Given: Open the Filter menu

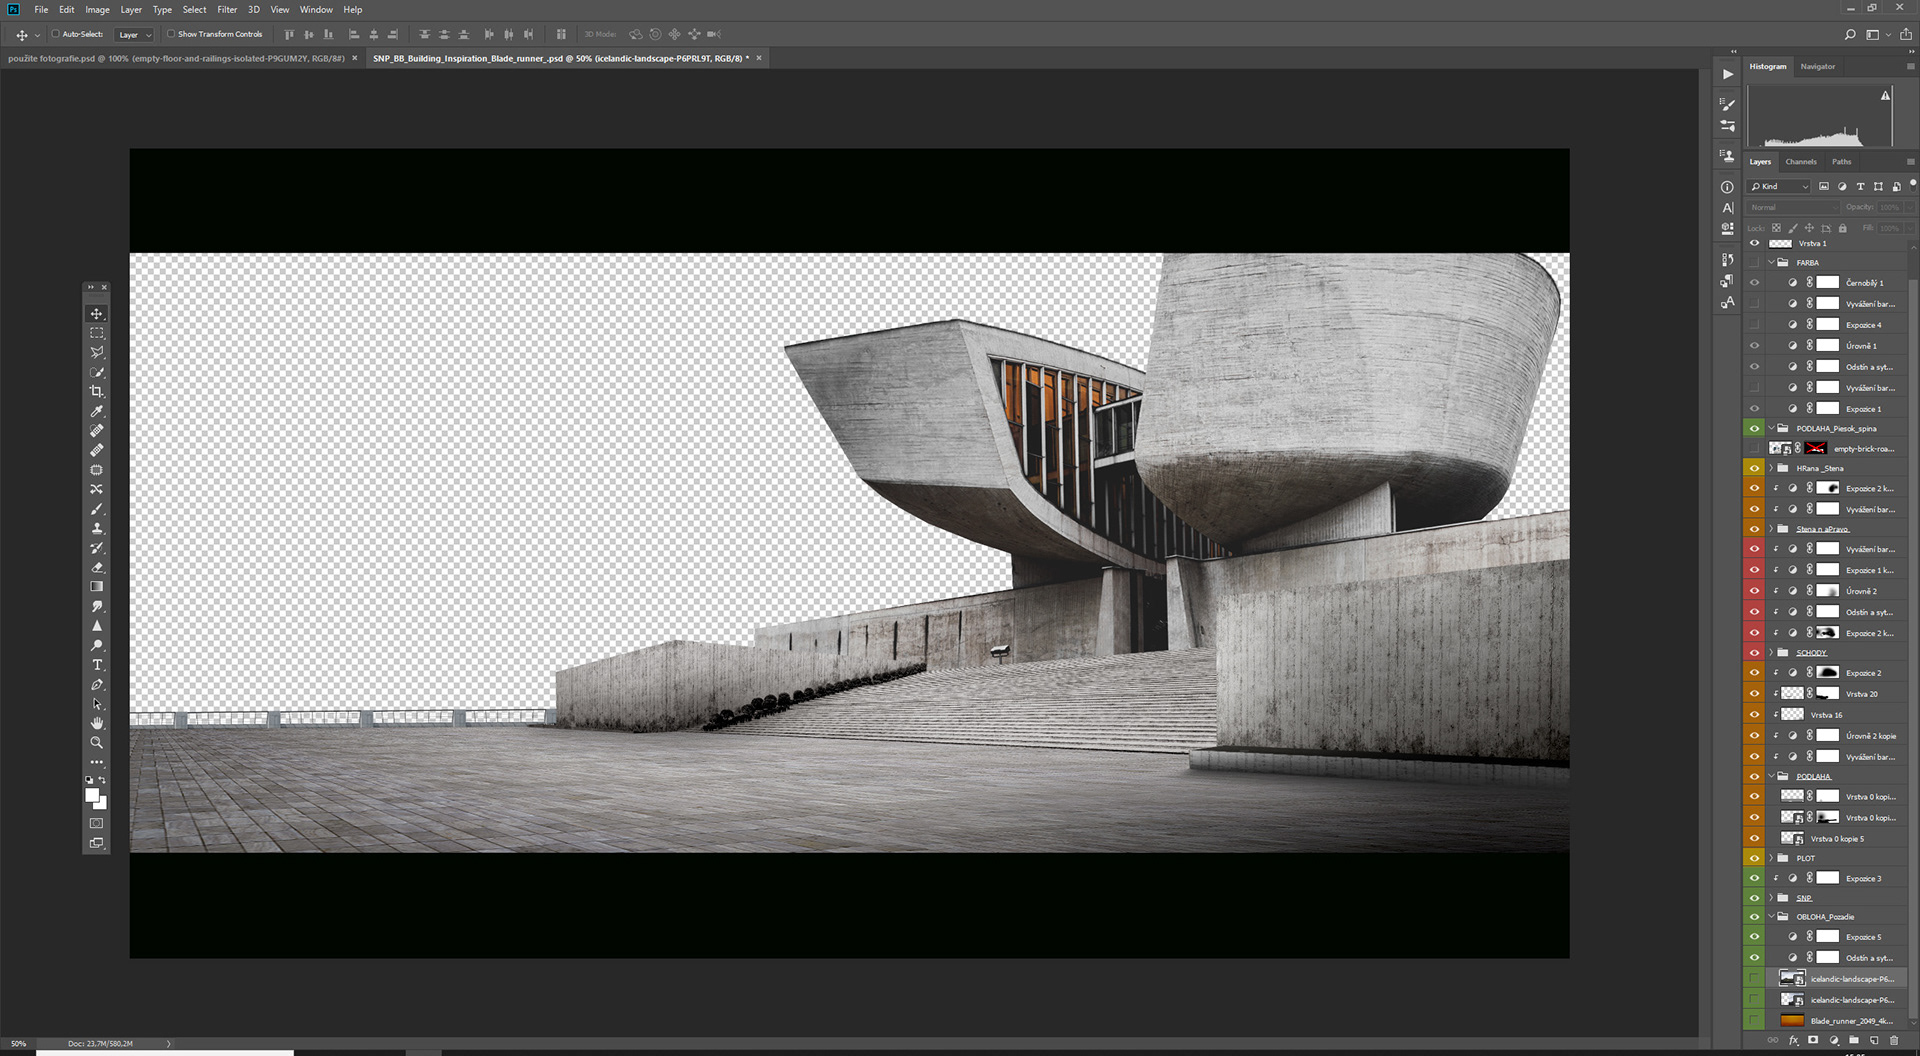Looking at the screenshot, I should click(x=227, y=10).
